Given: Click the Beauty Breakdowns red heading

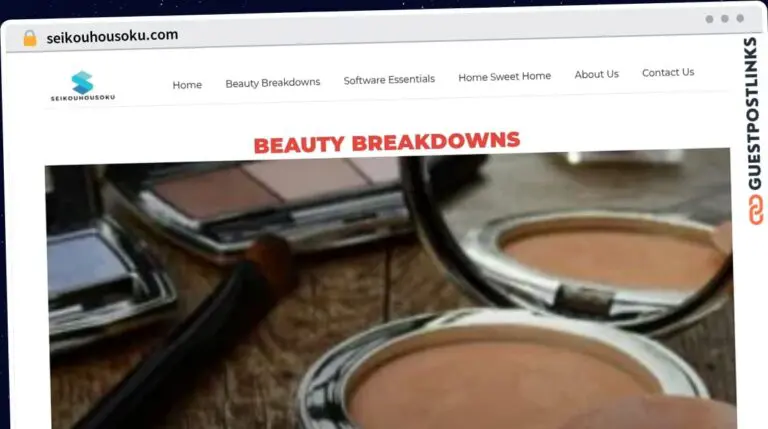Looking at the screenshot, I should [387, 143].
